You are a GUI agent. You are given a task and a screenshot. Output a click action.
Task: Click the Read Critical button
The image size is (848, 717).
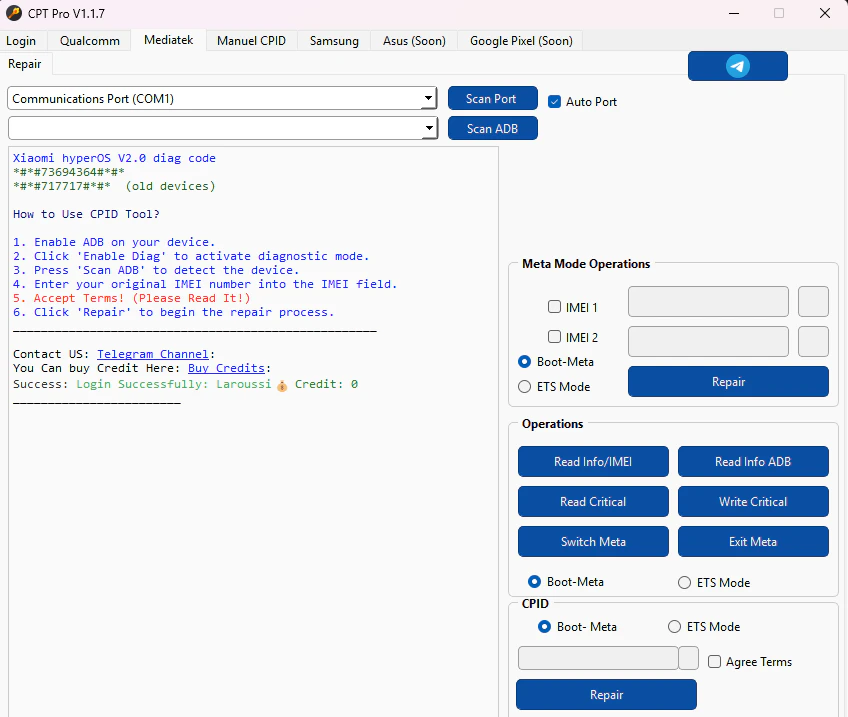pos(593,501)
